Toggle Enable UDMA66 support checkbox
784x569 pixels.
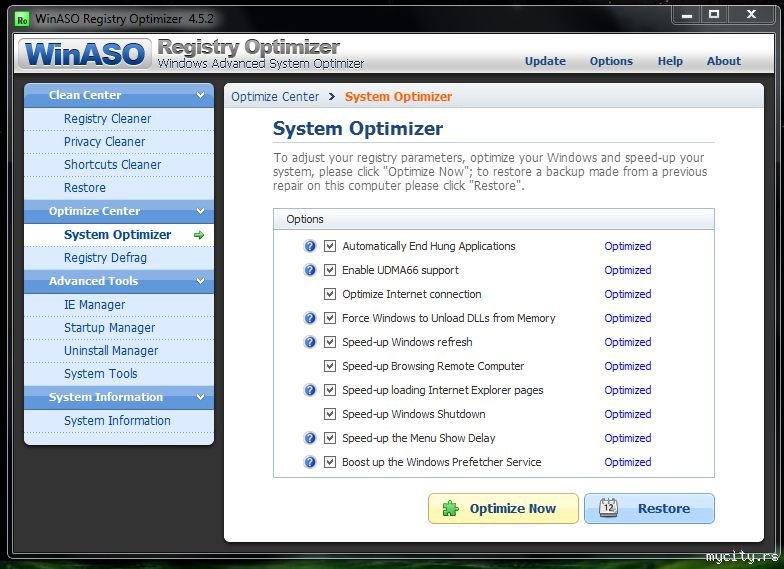[330, 270]
